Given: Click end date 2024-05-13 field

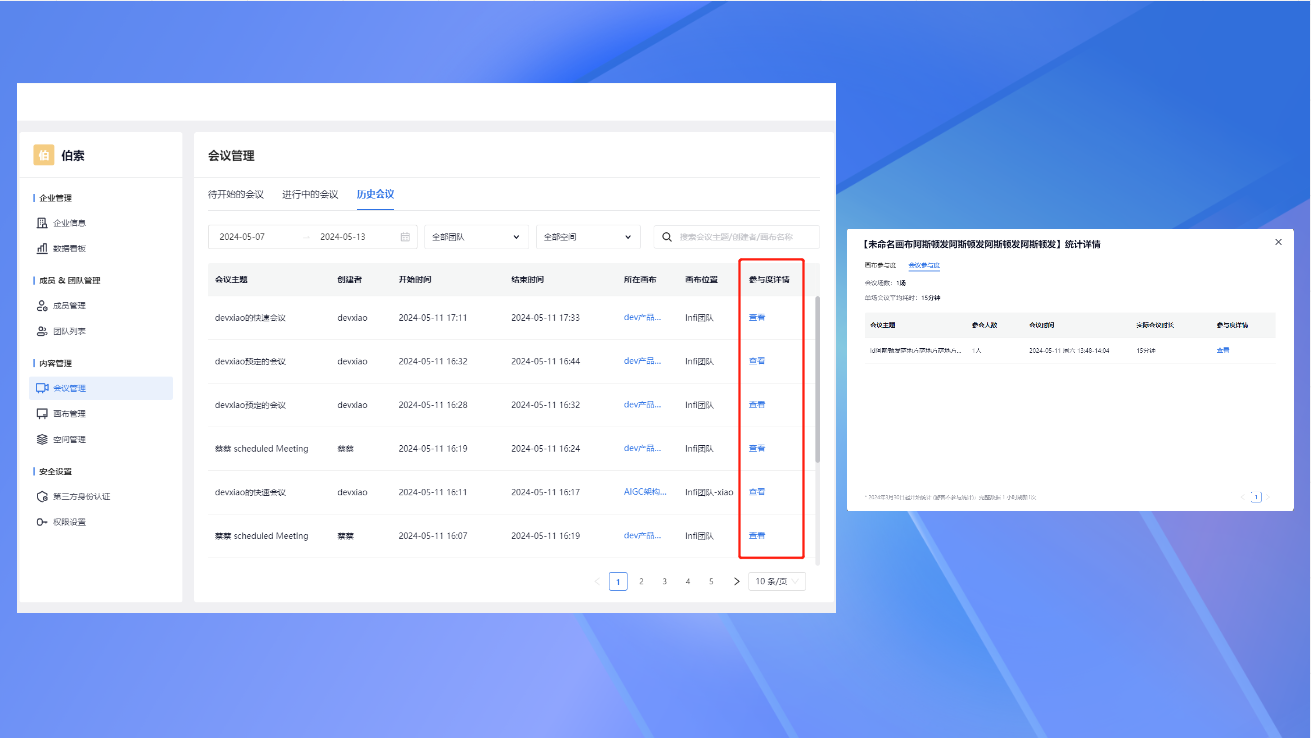Looking at the screenshot, I should pos(342,237).
